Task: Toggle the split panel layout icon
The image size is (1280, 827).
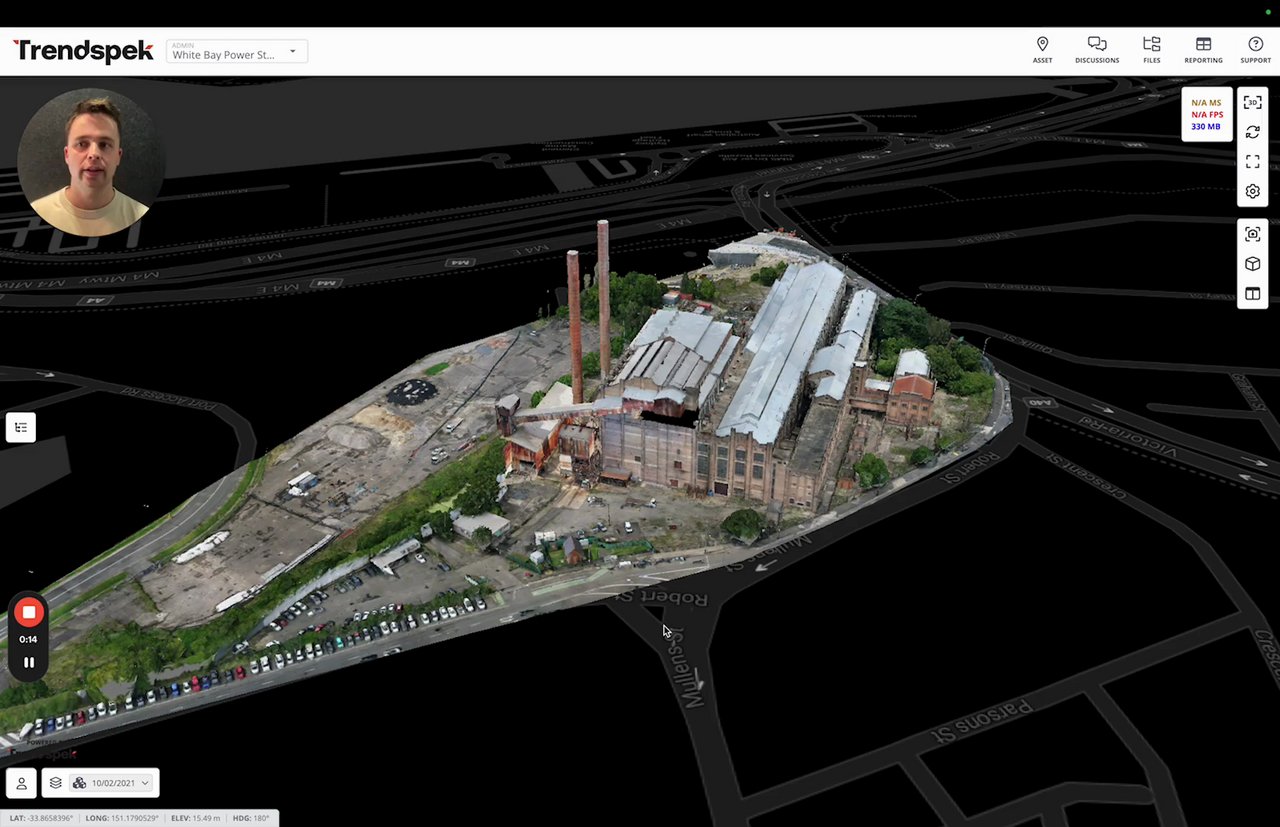Action: 1252,294
